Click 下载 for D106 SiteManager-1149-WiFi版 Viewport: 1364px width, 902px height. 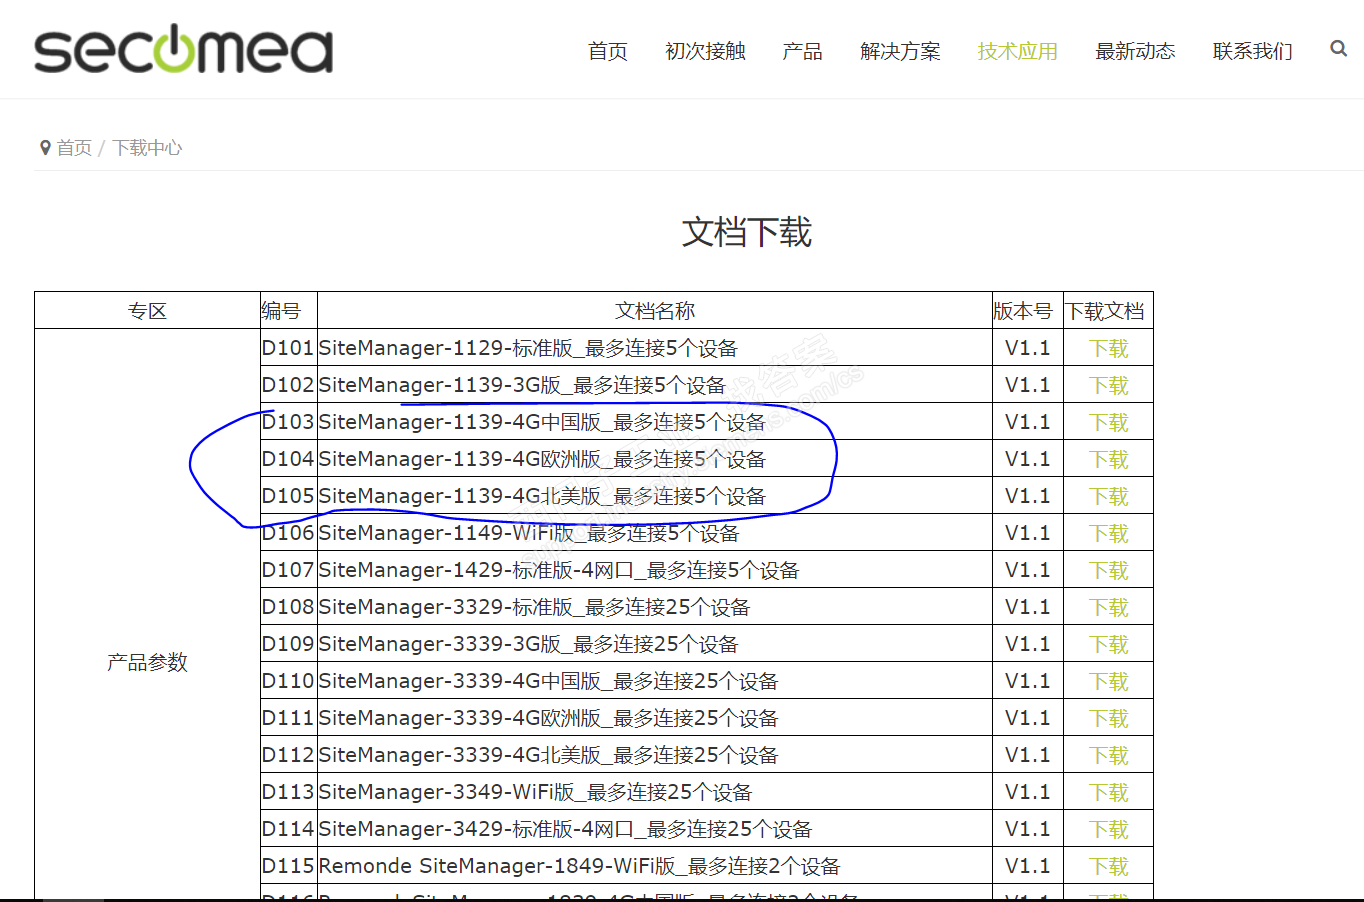pyautogui.click(x=1108, y=533)
